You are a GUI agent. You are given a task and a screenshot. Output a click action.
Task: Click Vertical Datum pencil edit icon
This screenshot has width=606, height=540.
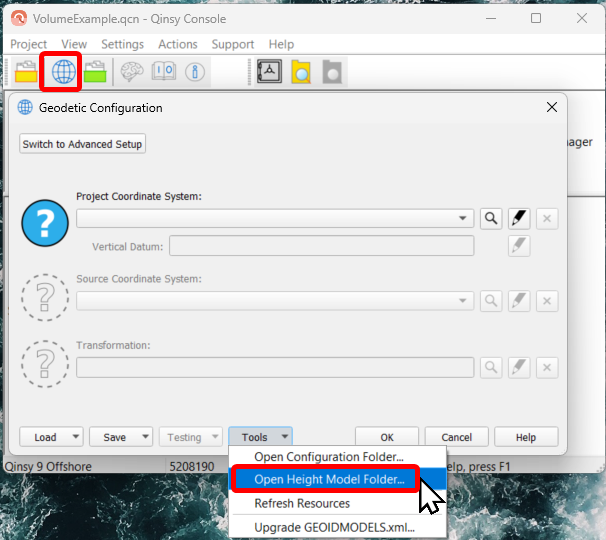coord(519,246)
